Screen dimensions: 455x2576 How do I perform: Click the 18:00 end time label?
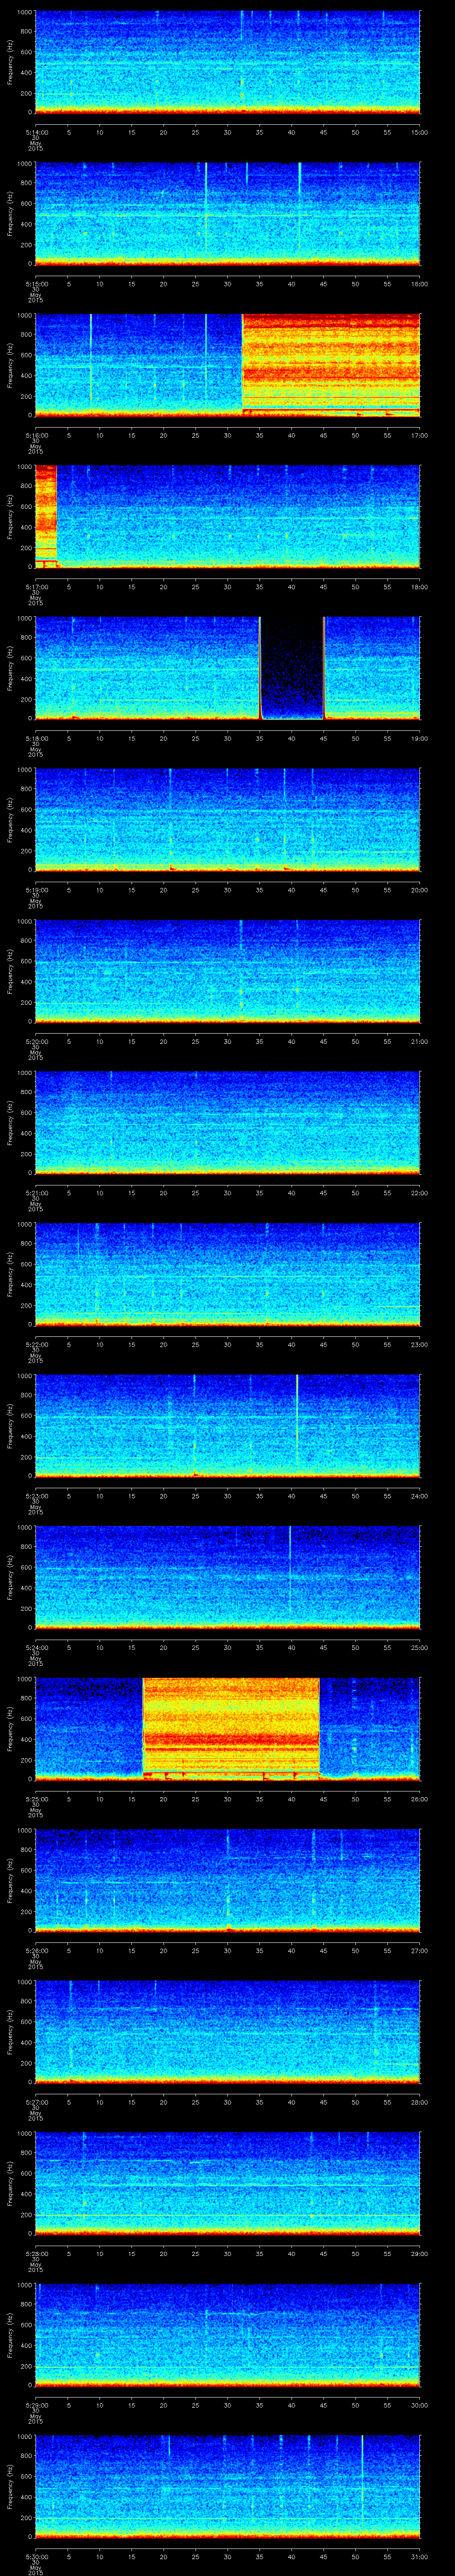(419, 587)
